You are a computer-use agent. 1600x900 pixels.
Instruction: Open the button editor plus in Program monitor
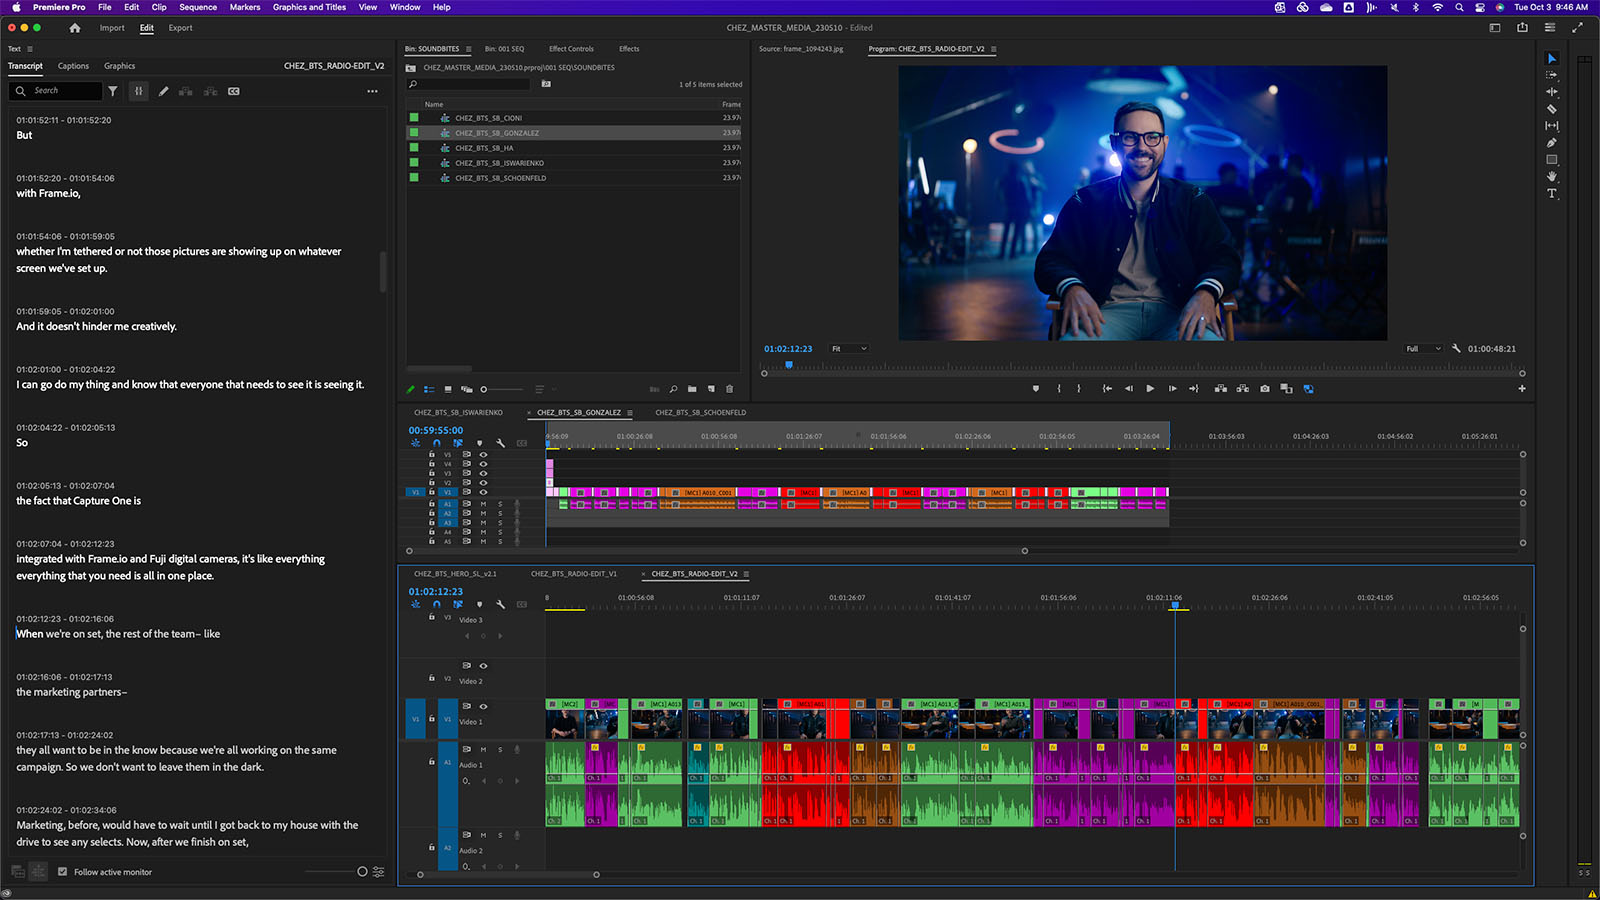pos(1522,389)
